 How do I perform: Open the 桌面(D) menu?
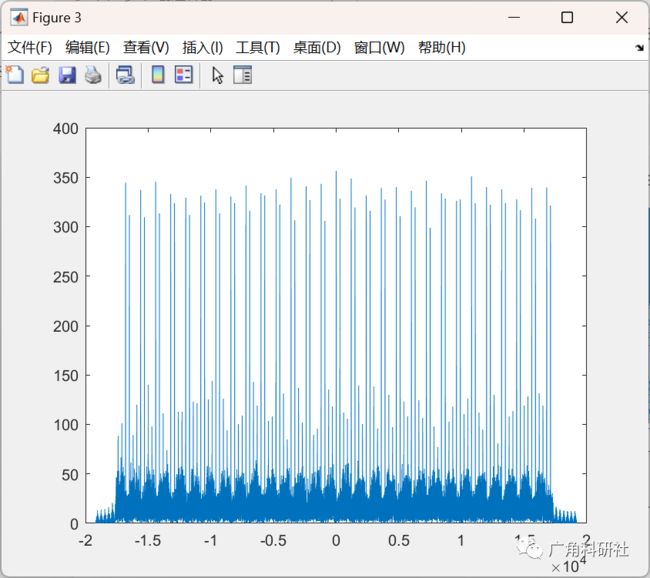pyautogui.click(x=317, y=47)
